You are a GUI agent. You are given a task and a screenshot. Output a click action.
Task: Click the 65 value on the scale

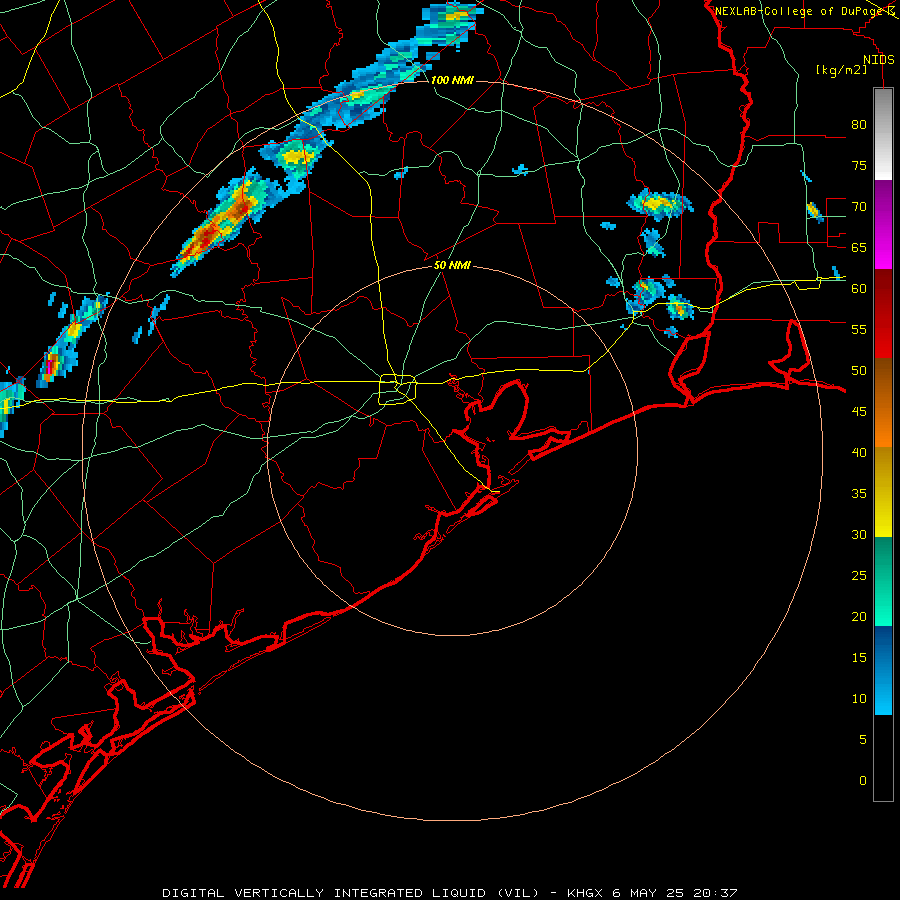pos(859,247)
